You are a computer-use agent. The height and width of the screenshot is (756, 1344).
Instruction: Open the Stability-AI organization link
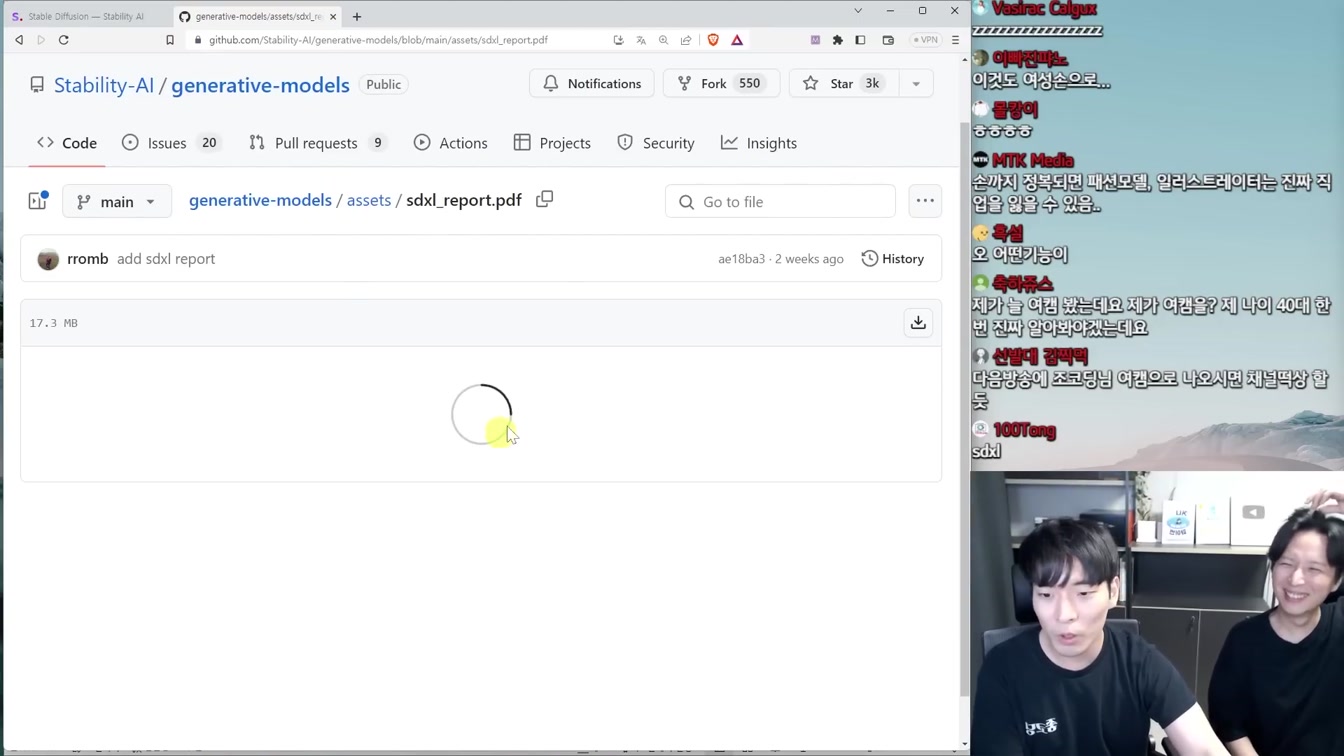pos(104,85)
